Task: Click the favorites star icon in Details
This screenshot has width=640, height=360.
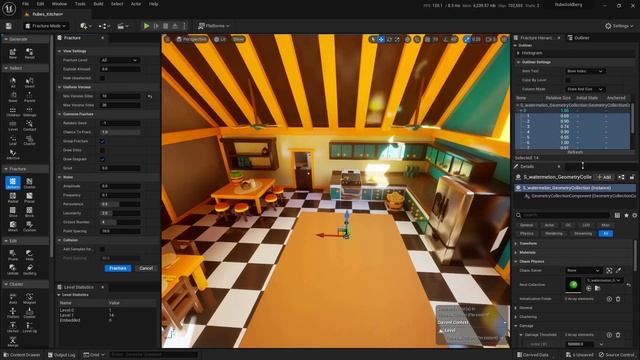Action: click(626, 215)
